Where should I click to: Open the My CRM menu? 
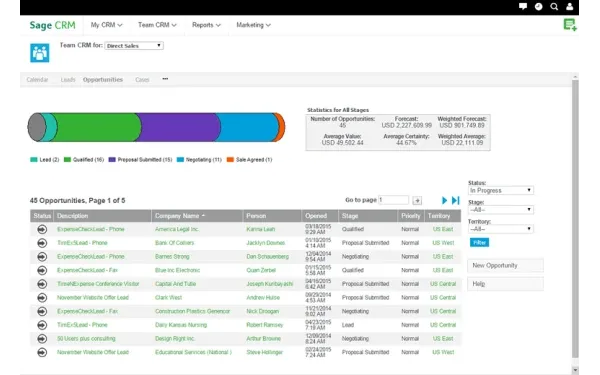coord(106,25)
